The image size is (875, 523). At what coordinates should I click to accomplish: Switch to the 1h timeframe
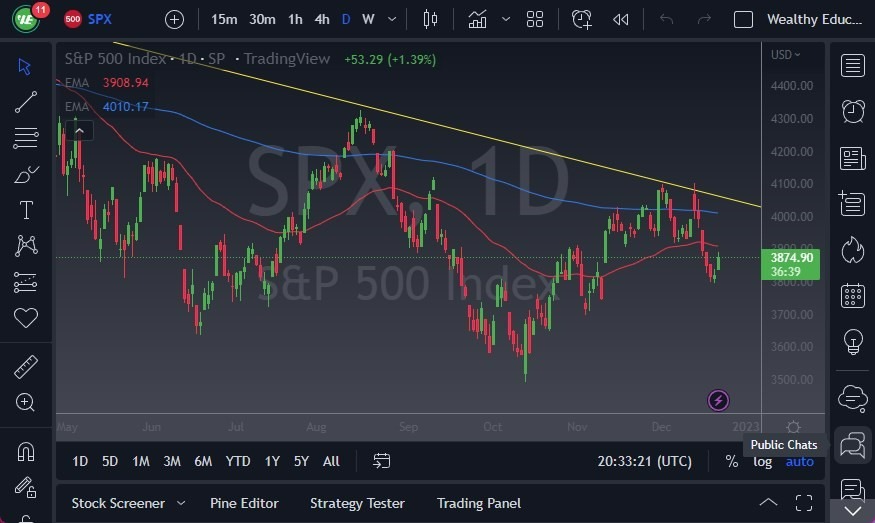[295, 20]
